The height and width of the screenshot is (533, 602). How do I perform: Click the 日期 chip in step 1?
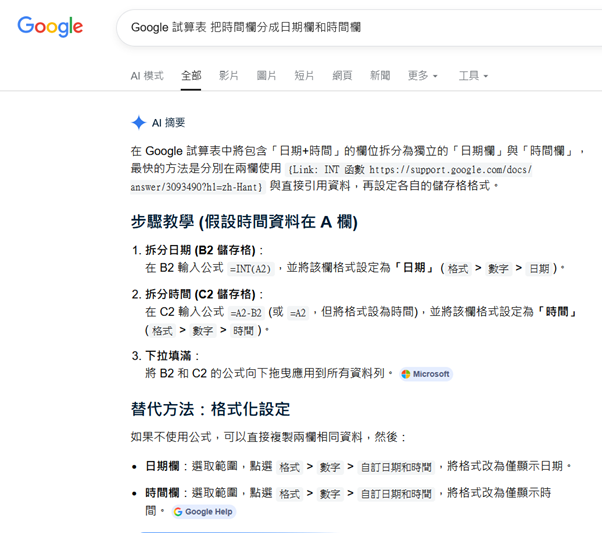(x=539, y=269)
